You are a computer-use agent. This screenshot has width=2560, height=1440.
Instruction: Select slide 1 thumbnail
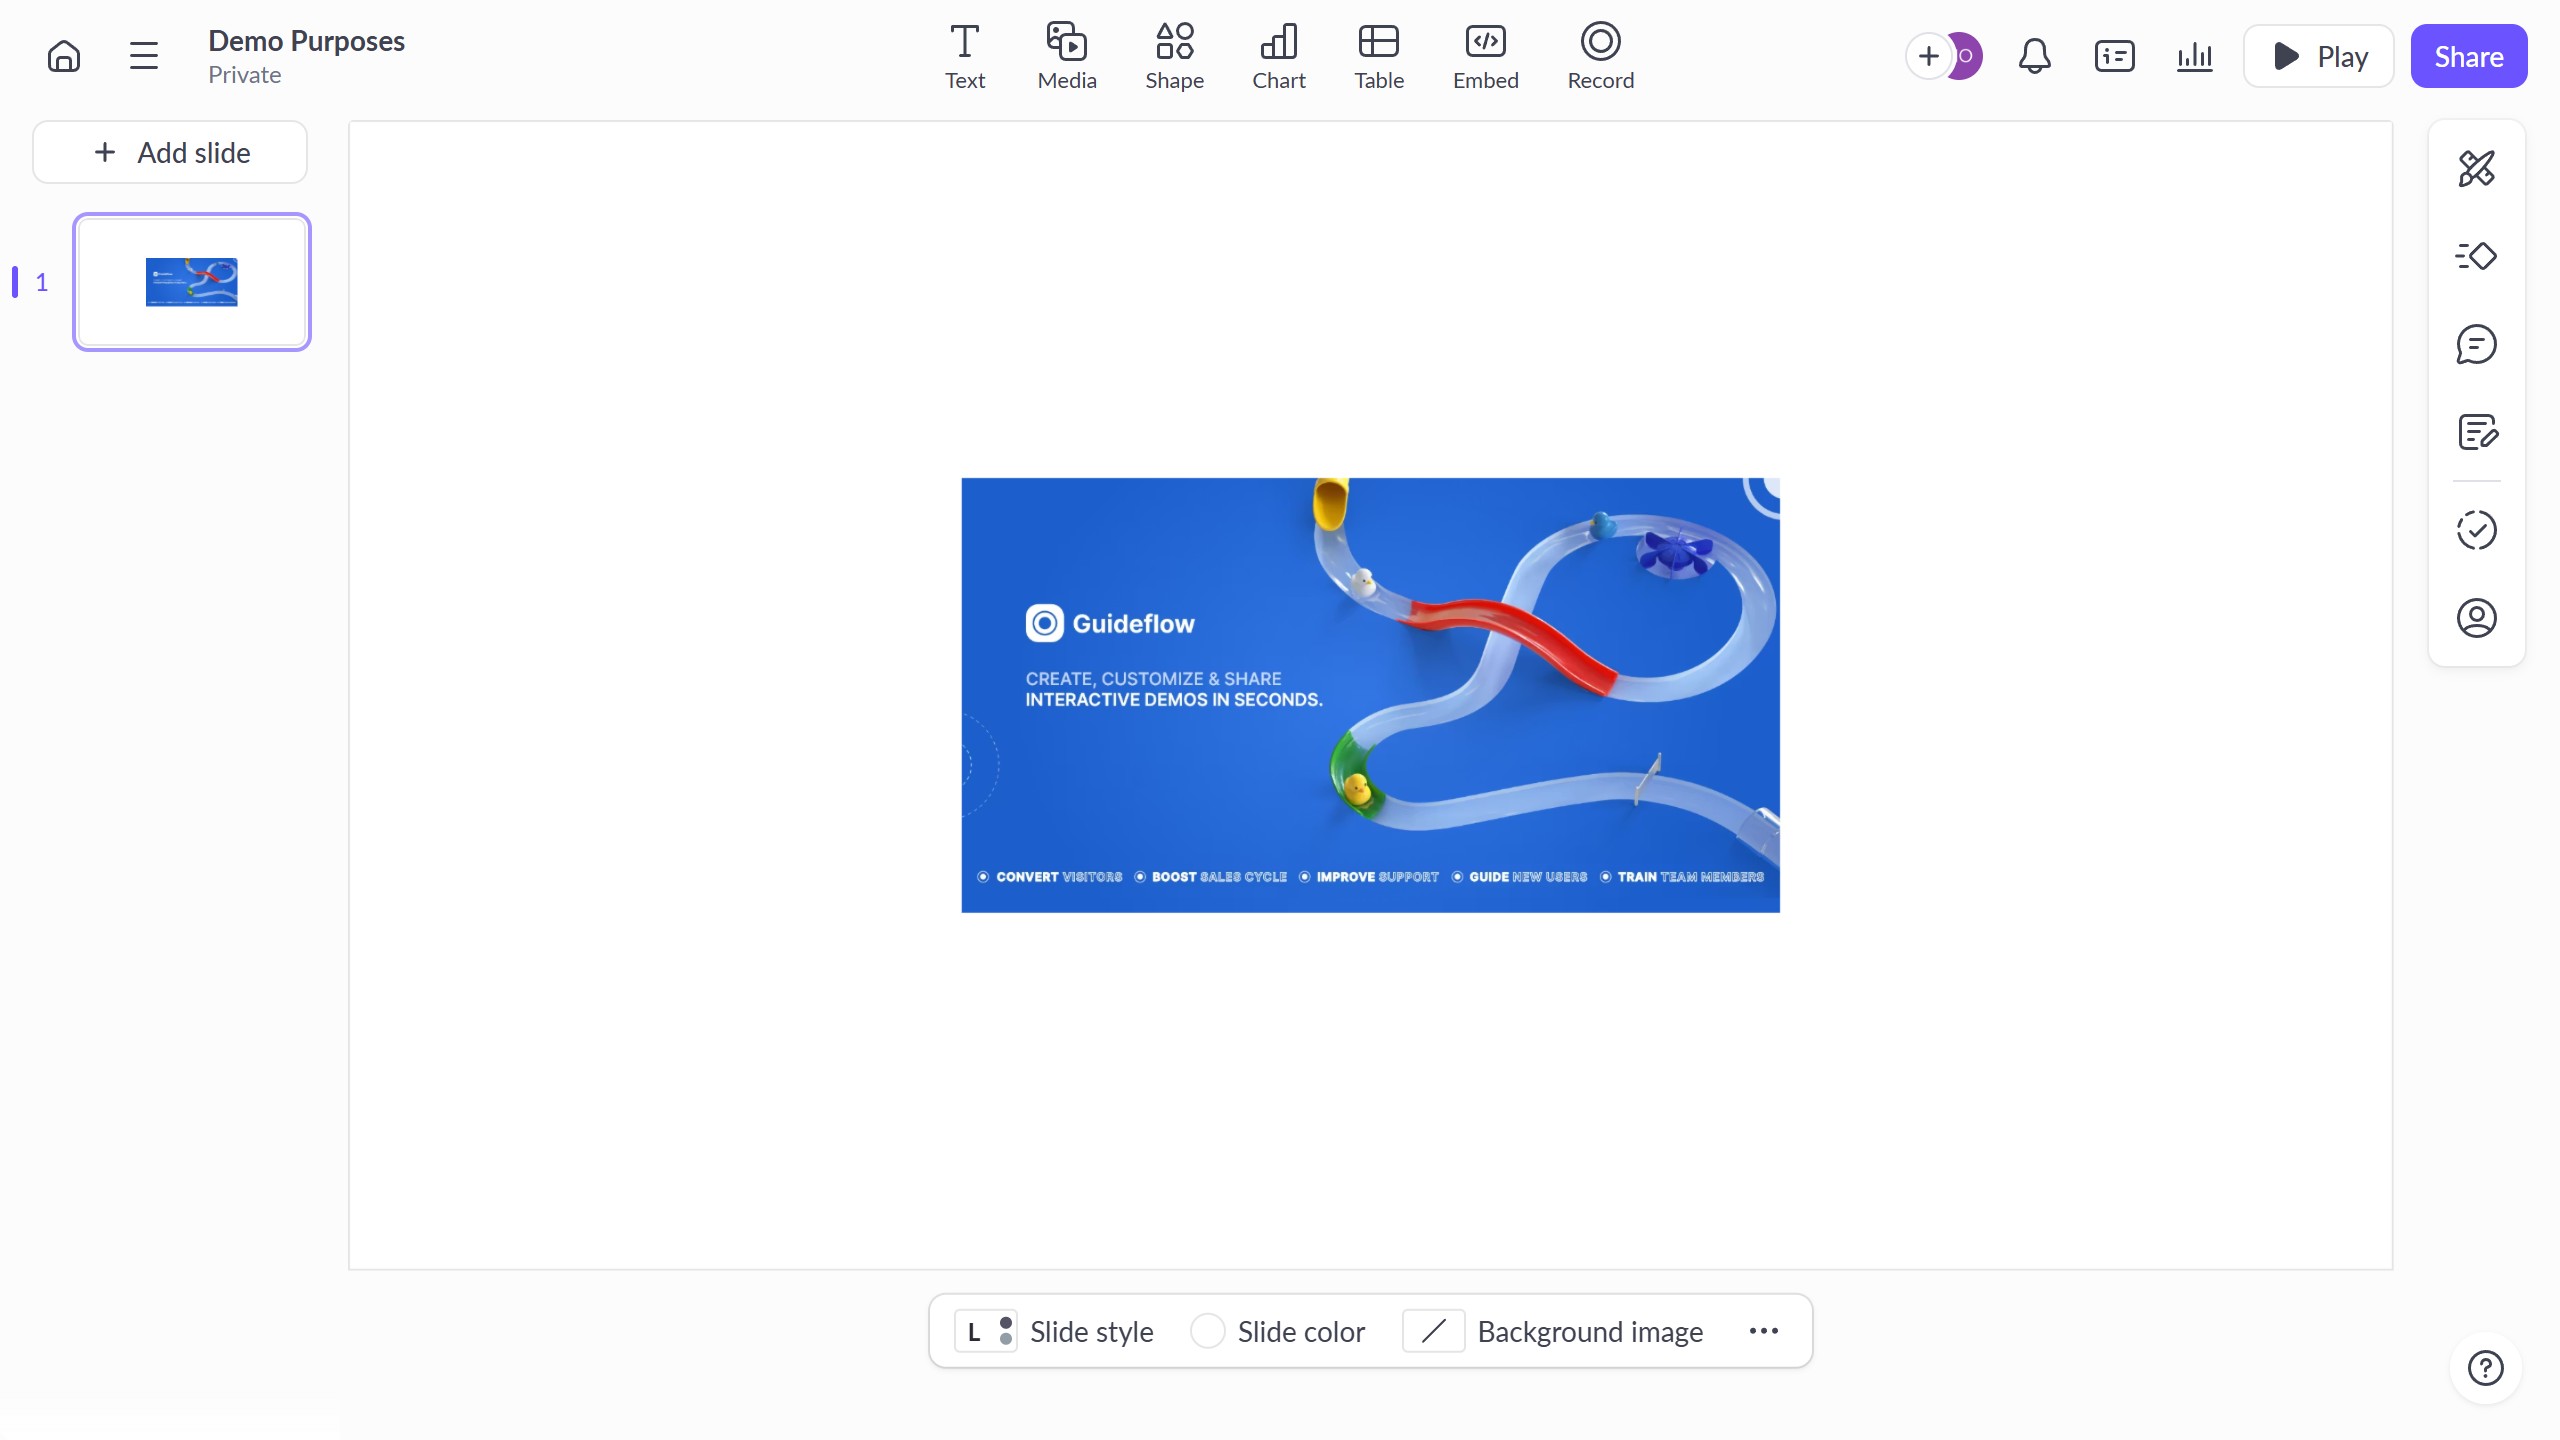(192, 282)
